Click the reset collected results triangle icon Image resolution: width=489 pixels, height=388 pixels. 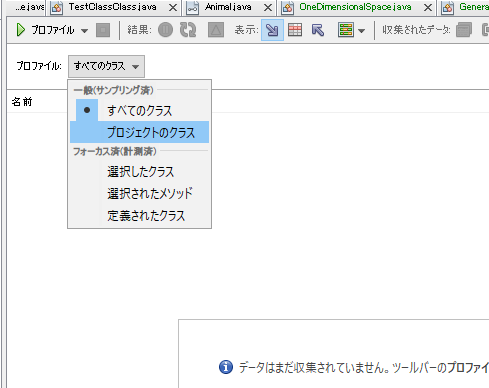tap(216, 30)
